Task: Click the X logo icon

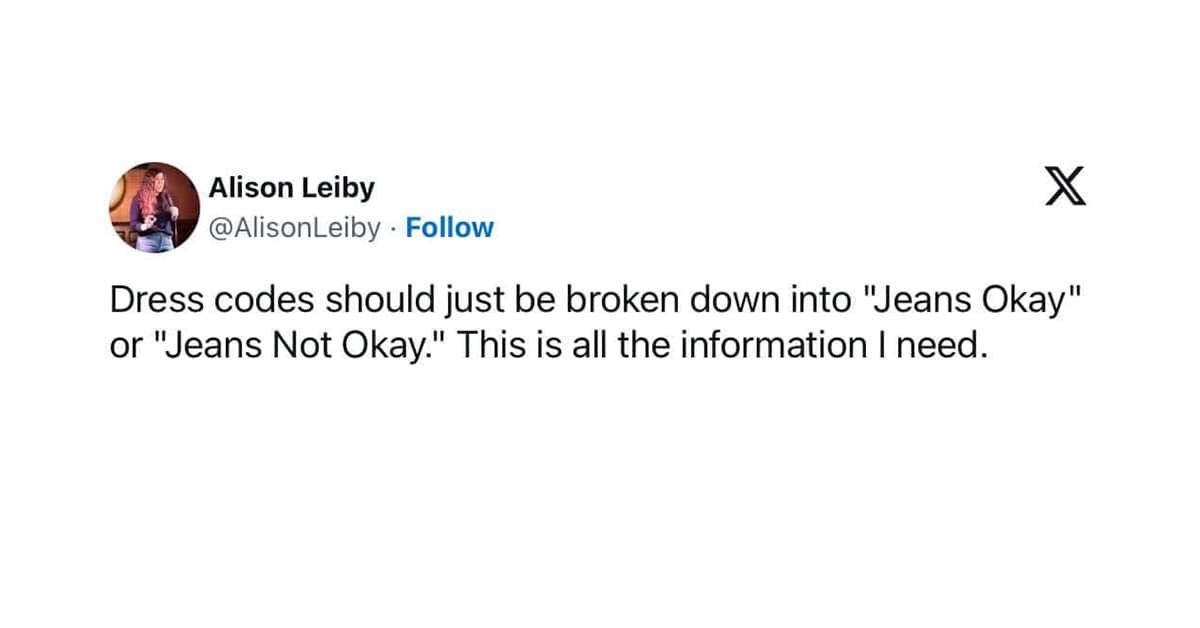Action: [1065, 186]
